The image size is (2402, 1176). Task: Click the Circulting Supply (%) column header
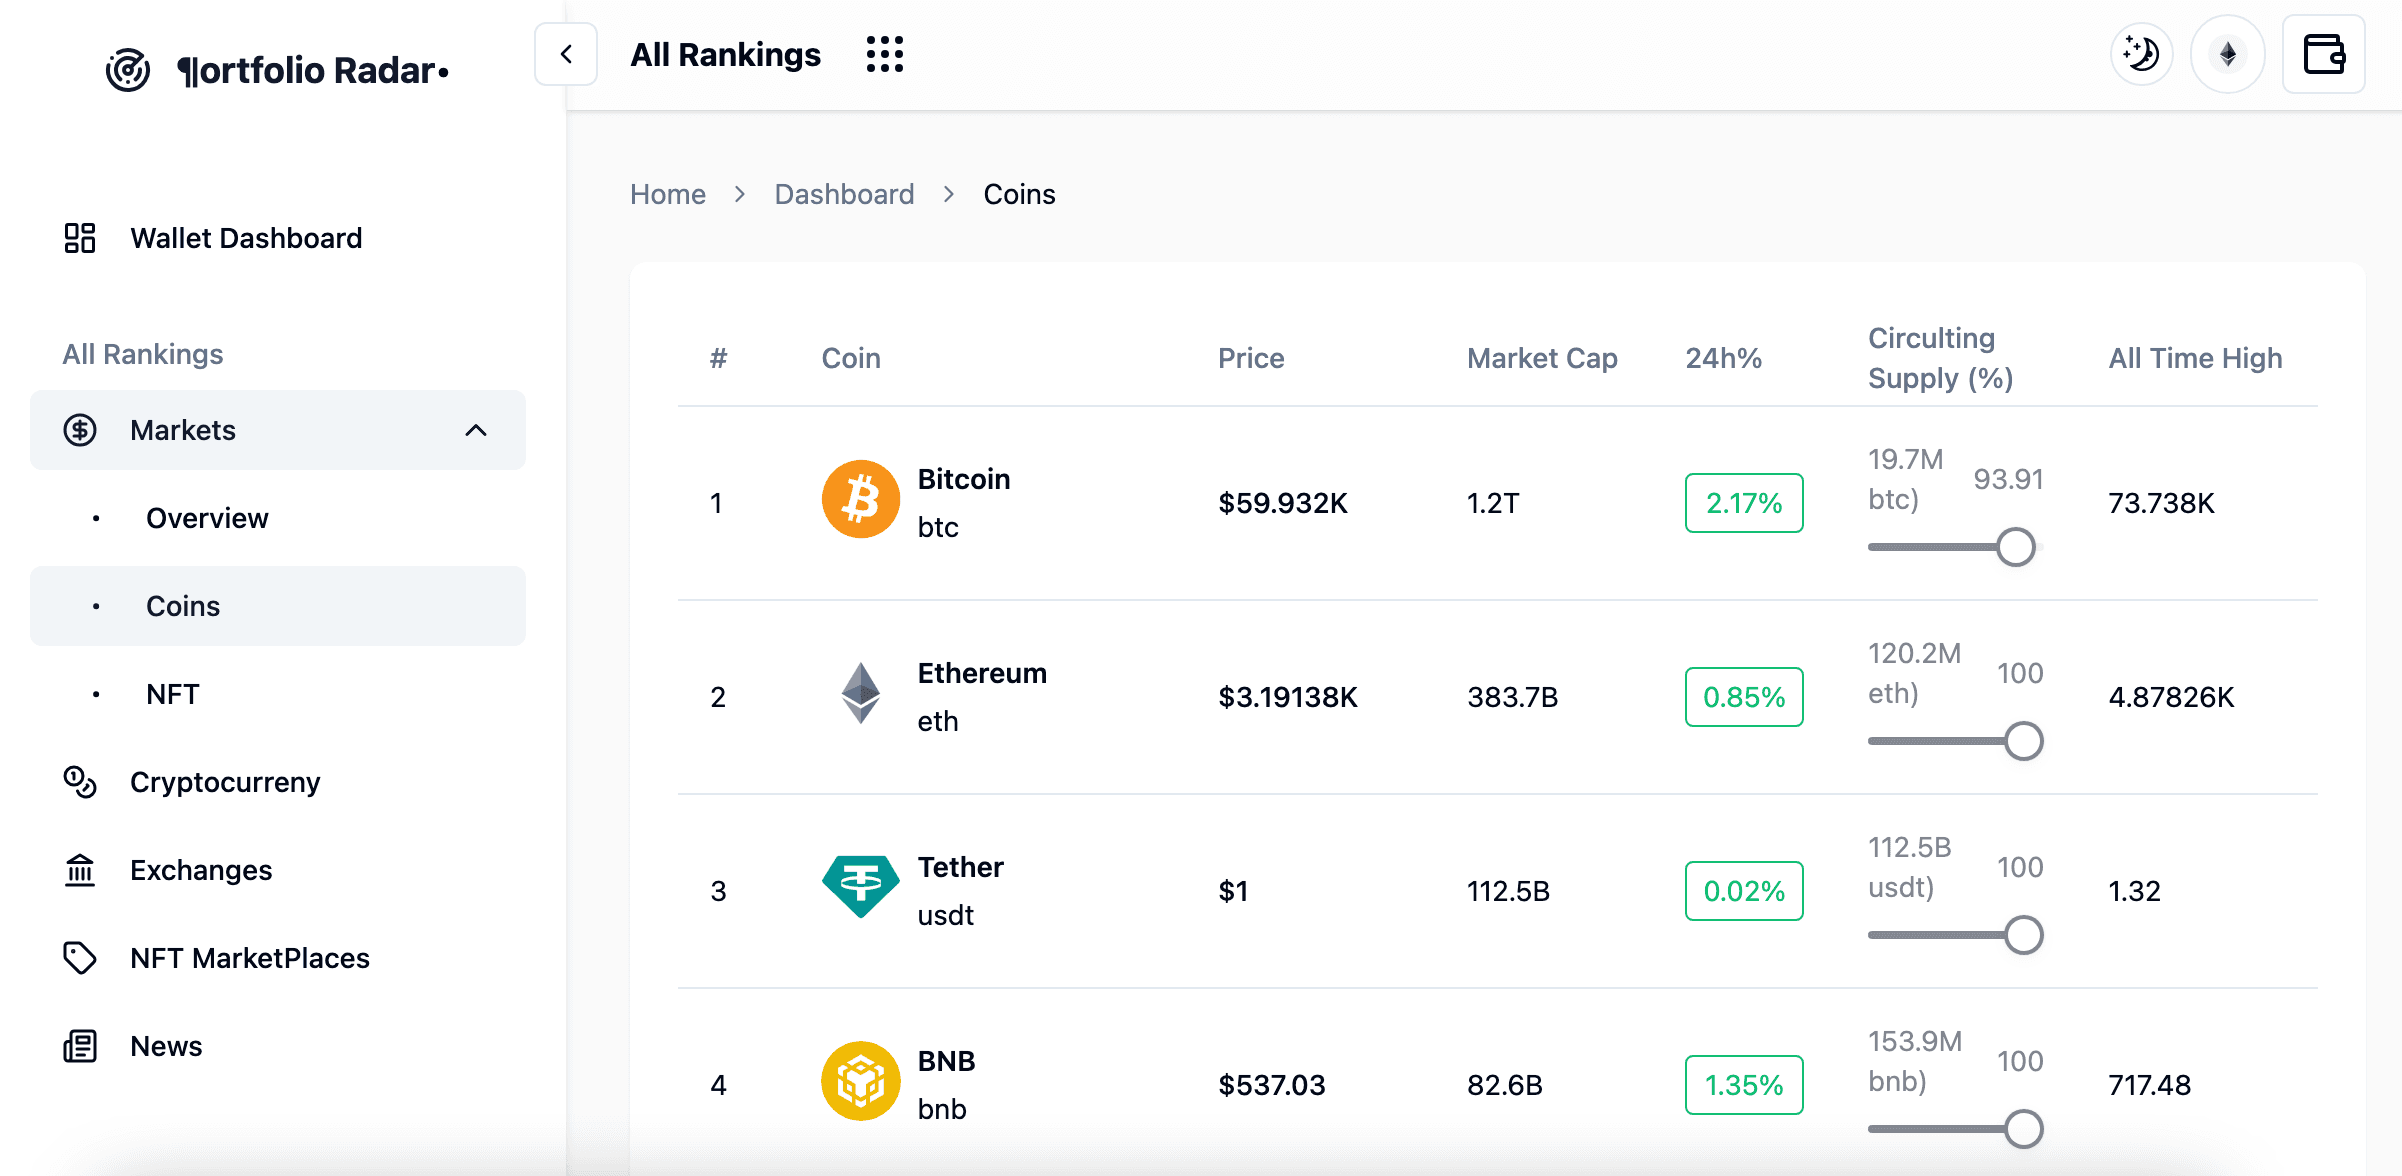point(1940,358)
